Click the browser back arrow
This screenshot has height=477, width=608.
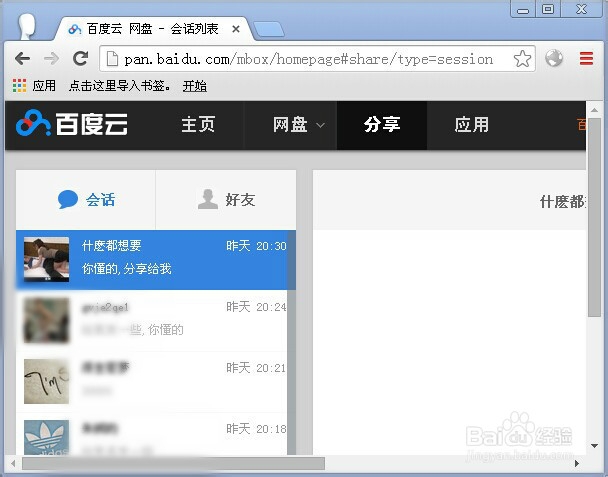(x=22, y=59)
